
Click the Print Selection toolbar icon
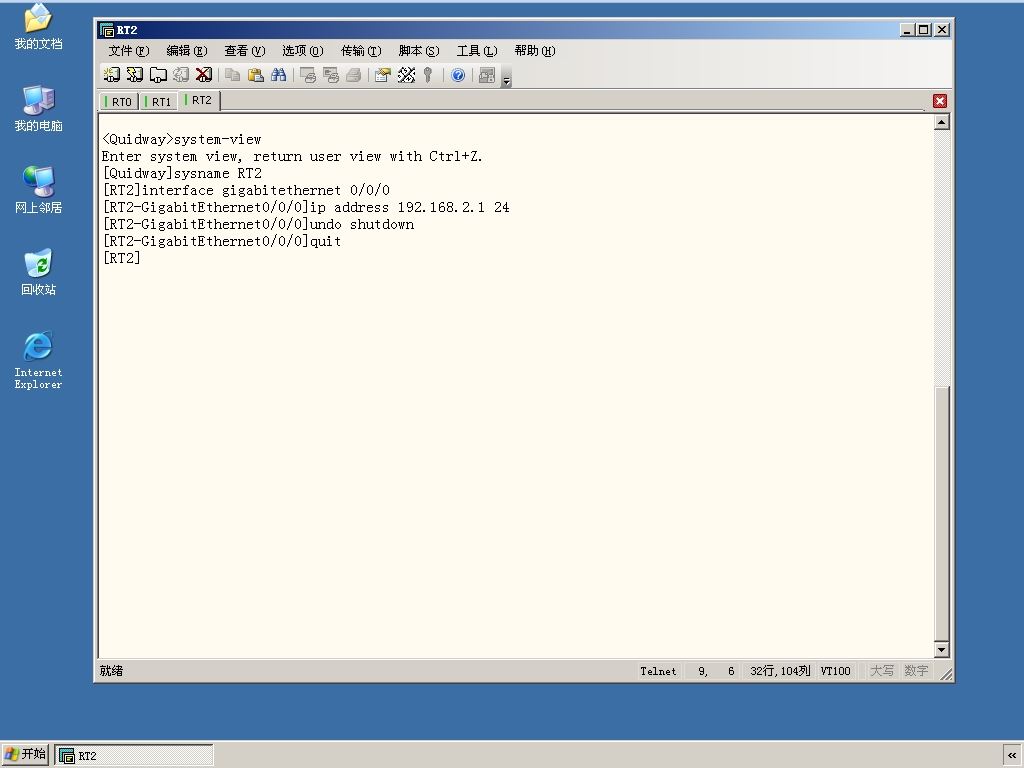tap(330, 75)
